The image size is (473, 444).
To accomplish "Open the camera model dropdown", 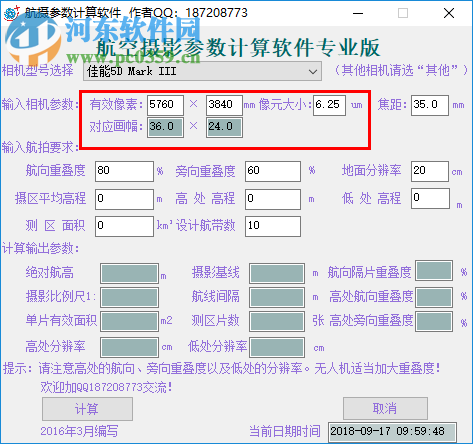I will 202,71.
